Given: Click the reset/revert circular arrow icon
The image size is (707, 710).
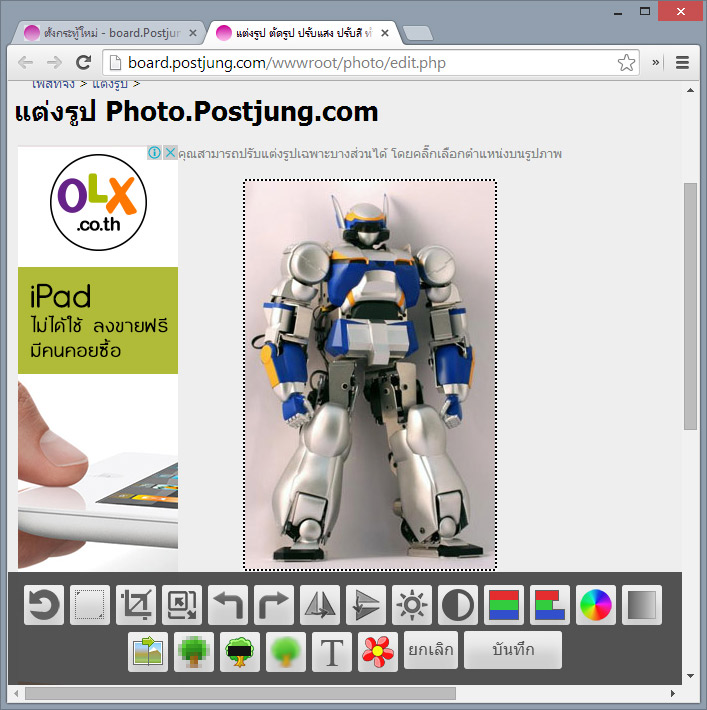Looking at the screenshot, I should (x=43, y=605).
